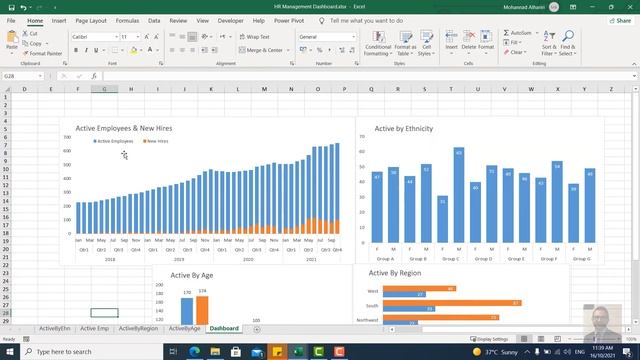This screenshot has height=360, width=640.
Task: Increase font size with the large A icon
Action: 147,37
